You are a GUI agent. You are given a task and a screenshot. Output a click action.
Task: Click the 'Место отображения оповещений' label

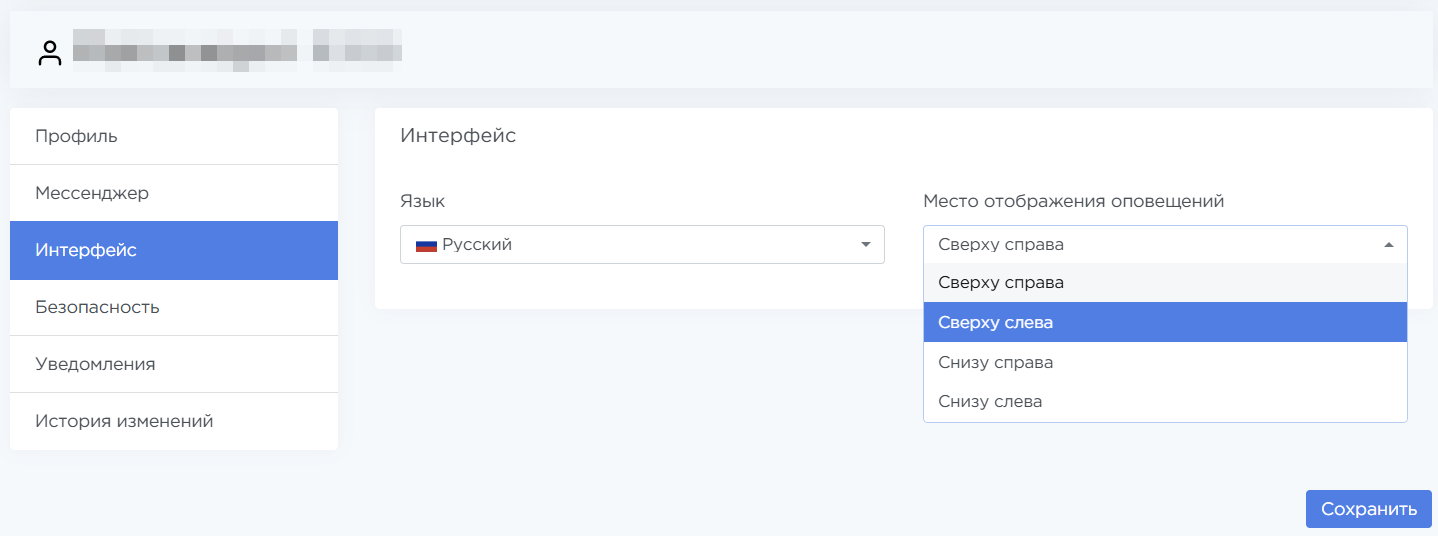[x=1073, y=201]
